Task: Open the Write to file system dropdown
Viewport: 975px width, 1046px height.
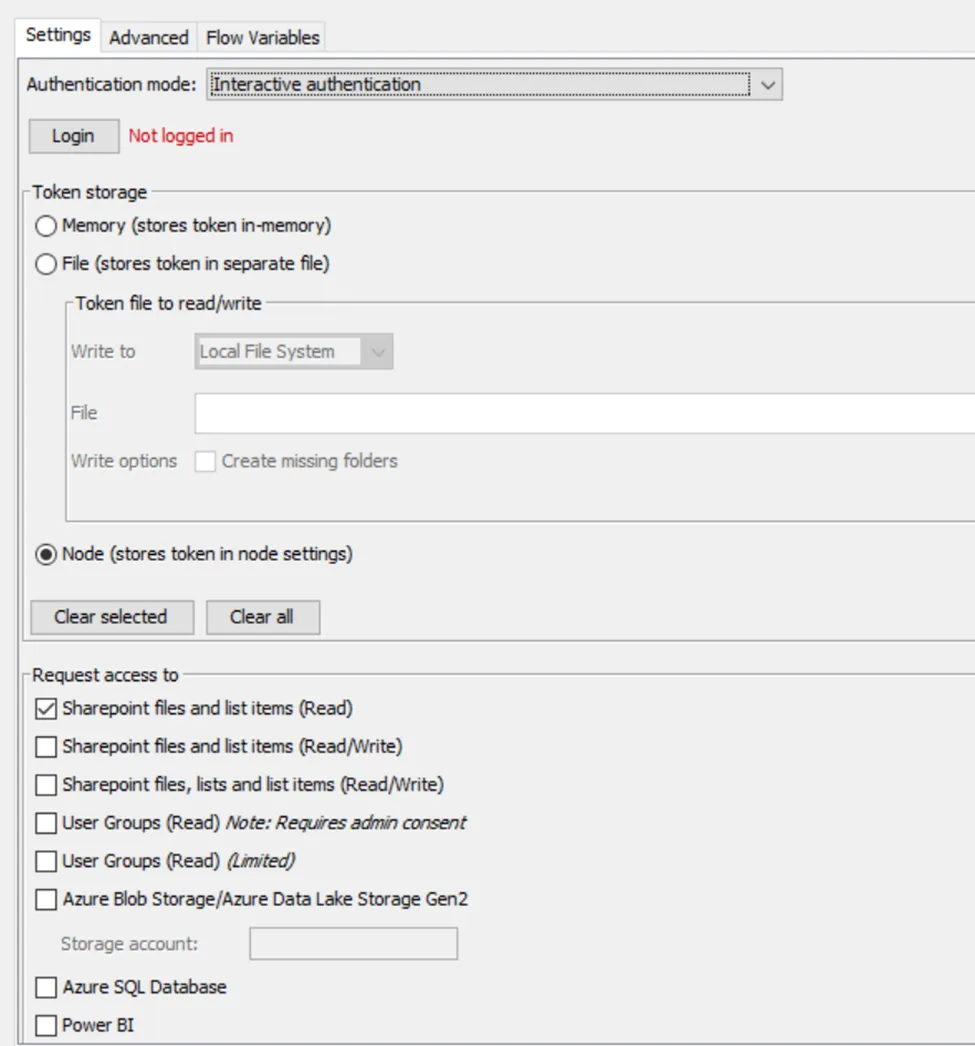Action: pos(294,352)
